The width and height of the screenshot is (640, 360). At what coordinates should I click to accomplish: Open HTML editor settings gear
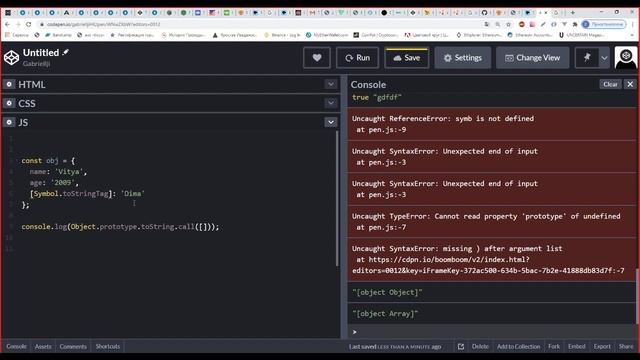pos(9,84)
